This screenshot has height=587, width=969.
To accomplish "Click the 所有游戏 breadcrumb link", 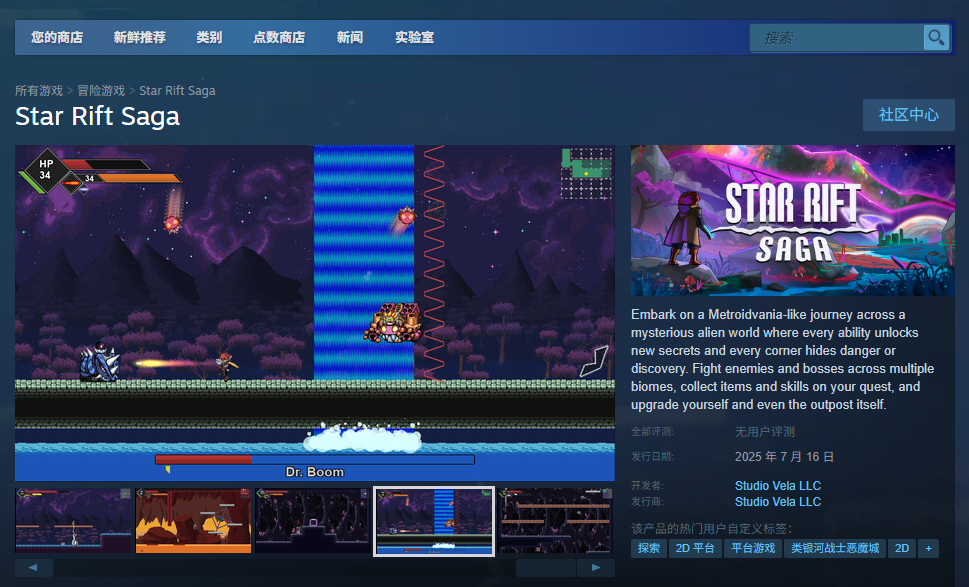I will click(x=39, y=90).
